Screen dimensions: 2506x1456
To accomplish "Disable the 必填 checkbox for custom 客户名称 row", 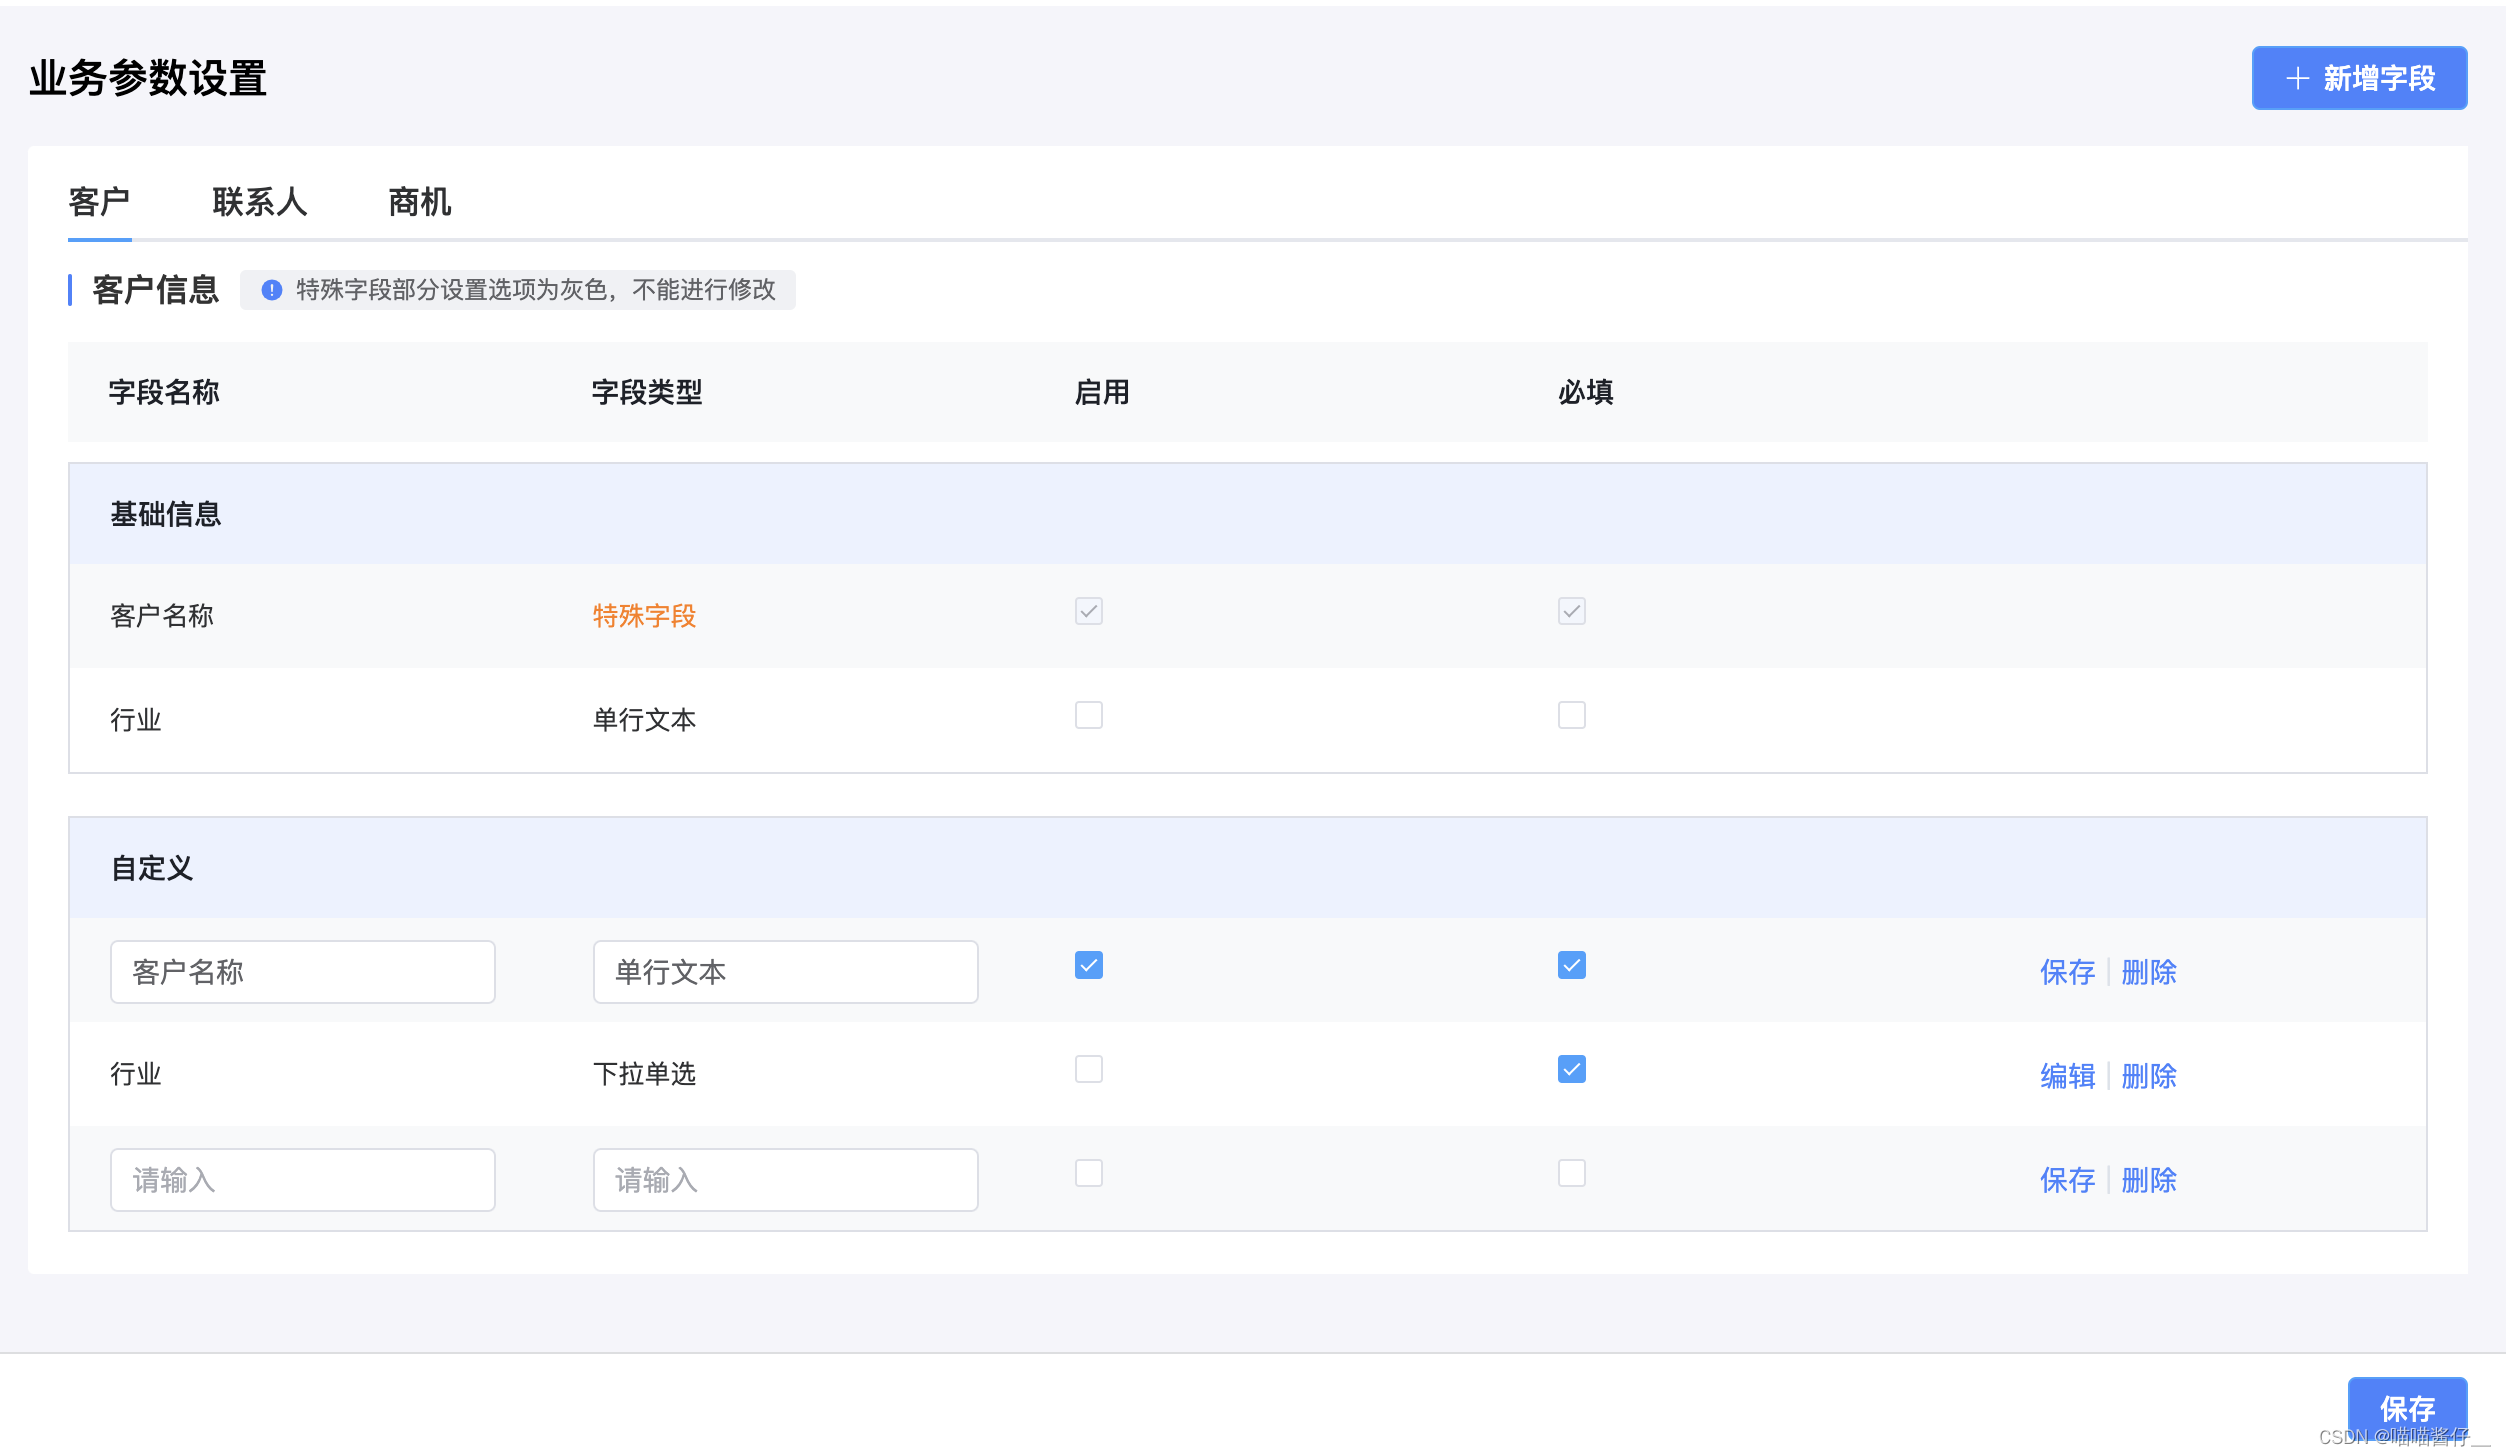I will (1571, 965).
